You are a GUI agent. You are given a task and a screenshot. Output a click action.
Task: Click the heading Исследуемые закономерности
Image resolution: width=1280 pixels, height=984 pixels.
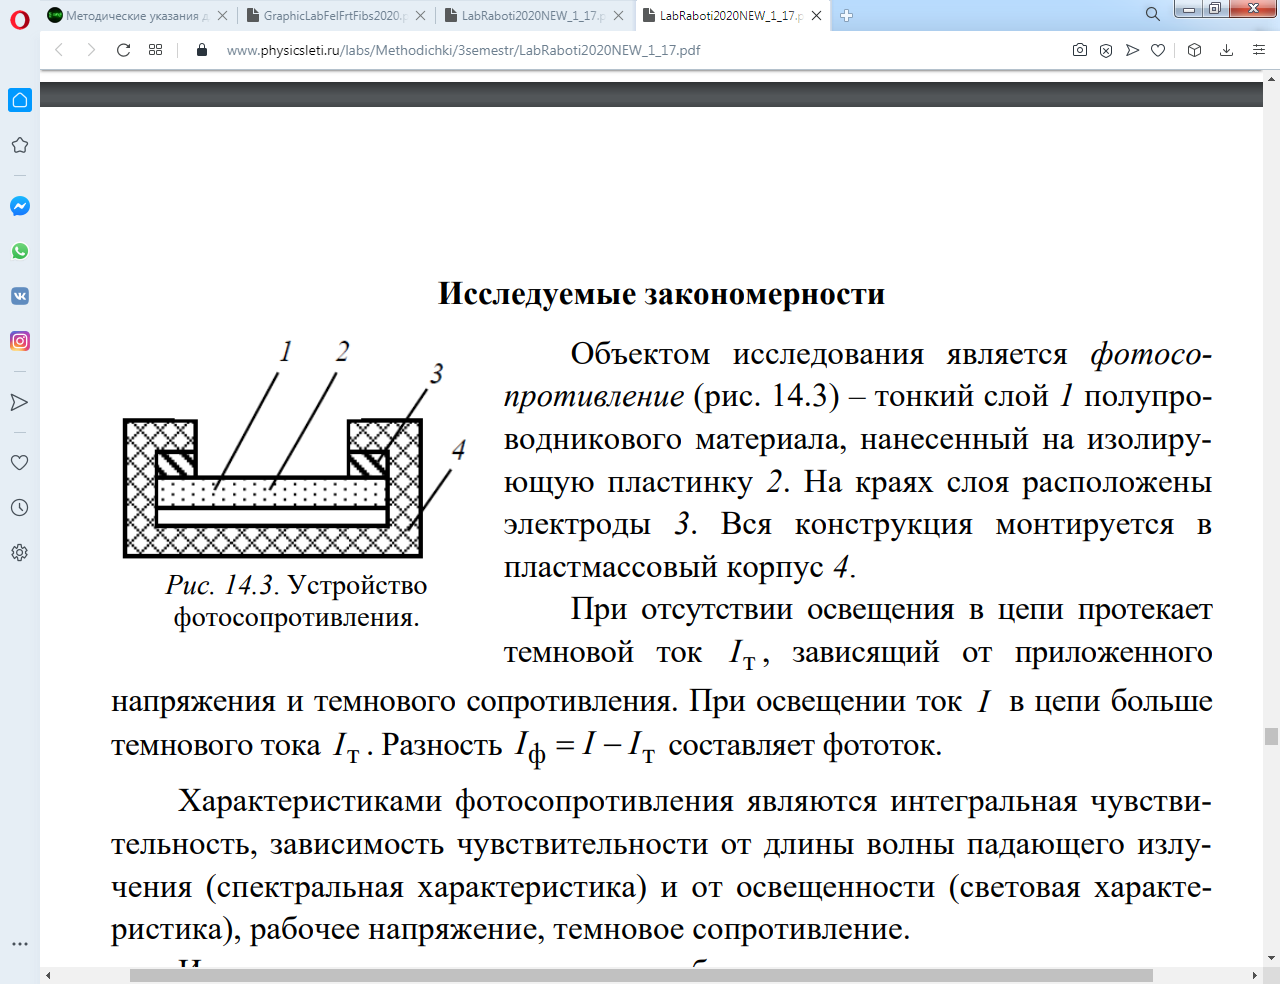coord(661,293)
